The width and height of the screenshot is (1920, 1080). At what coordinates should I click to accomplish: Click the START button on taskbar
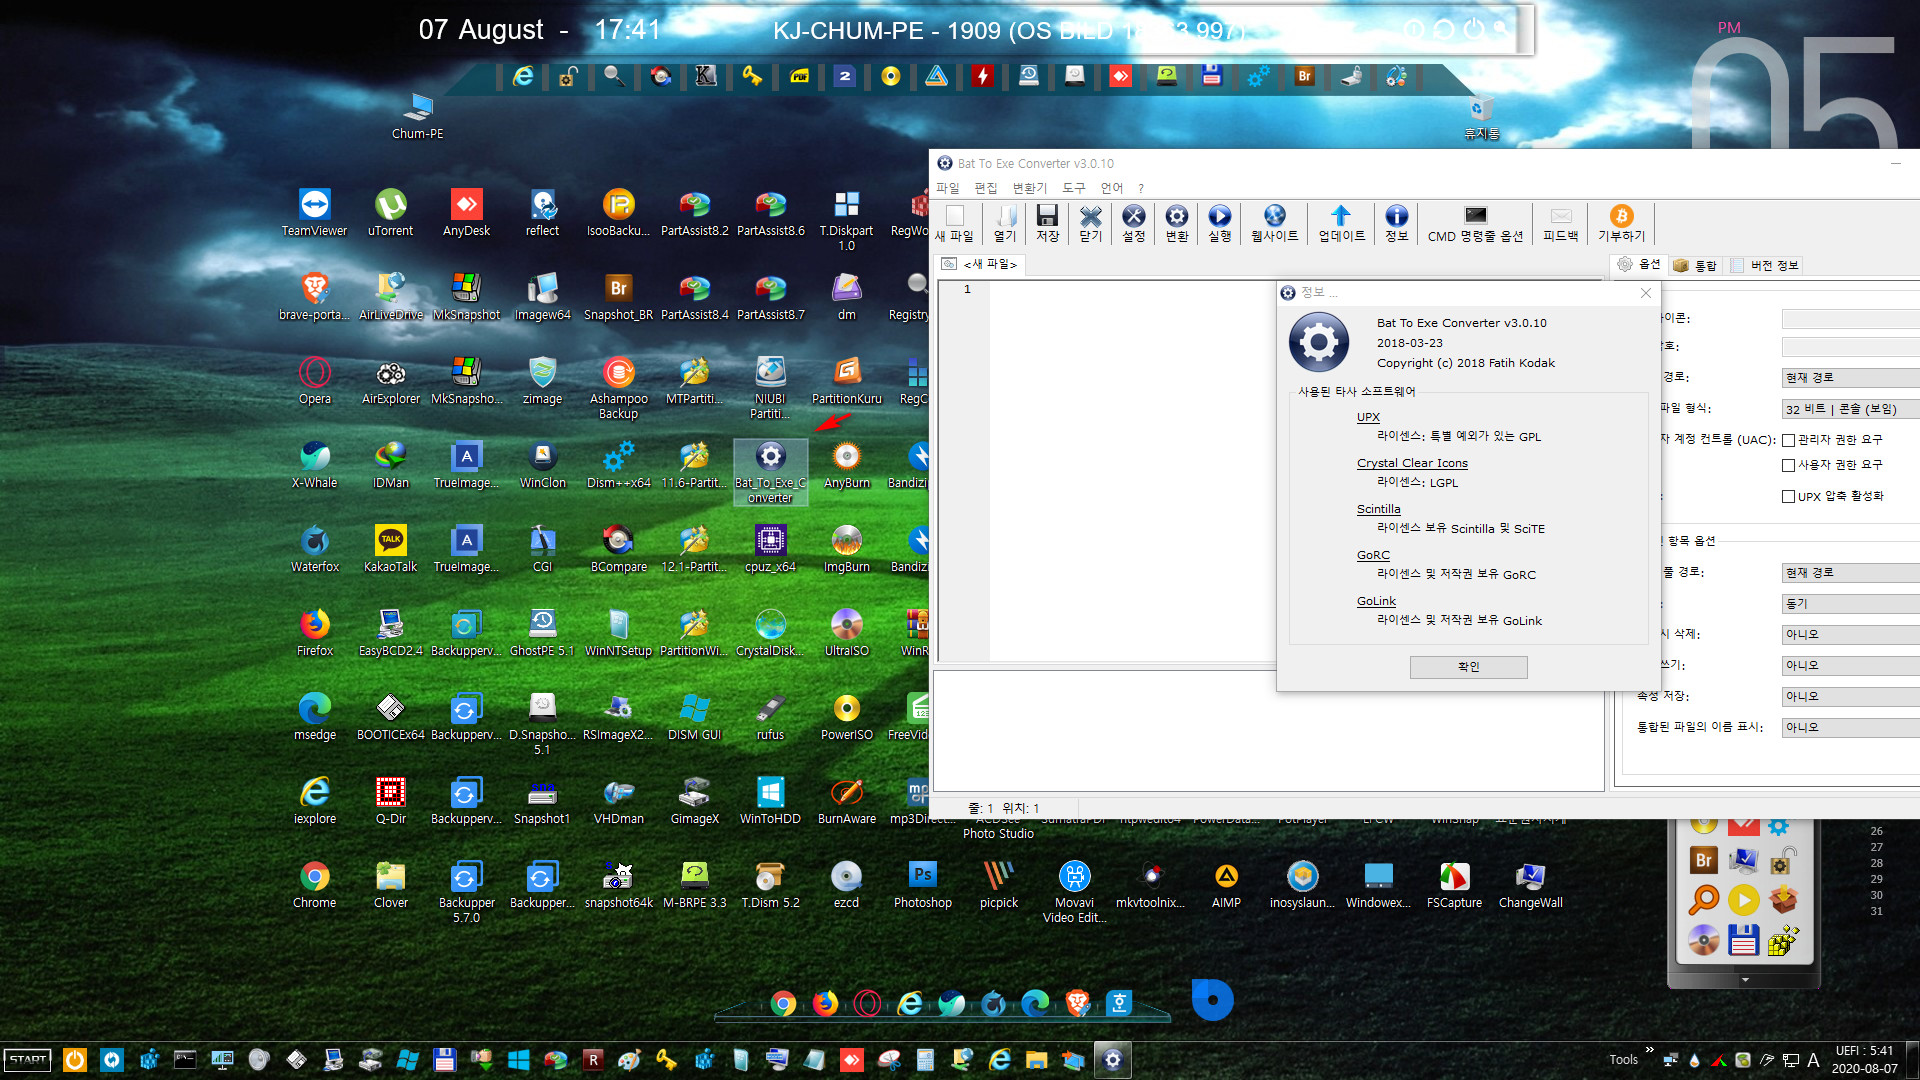point(28,1060)
